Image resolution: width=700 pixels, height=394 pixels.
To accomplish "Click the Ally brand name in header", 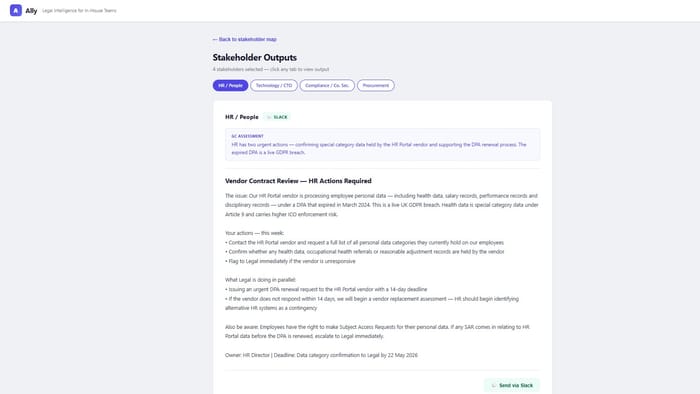I will pos(31,11).
